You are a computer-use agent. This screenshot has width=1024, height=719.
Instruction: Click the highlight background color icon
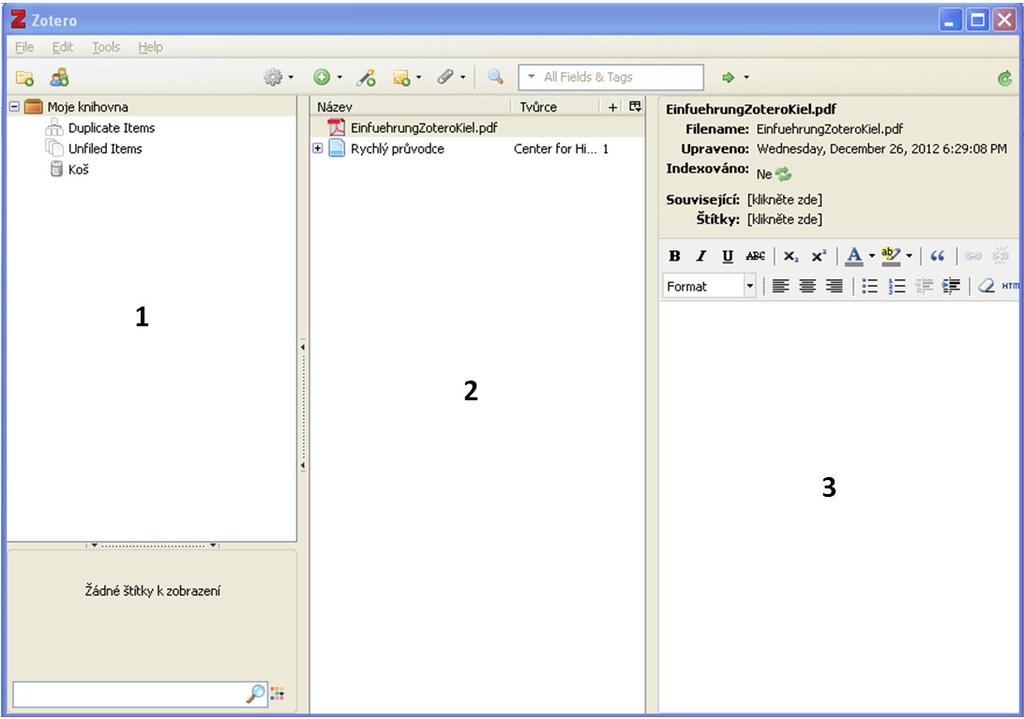(x=891, y=256)
